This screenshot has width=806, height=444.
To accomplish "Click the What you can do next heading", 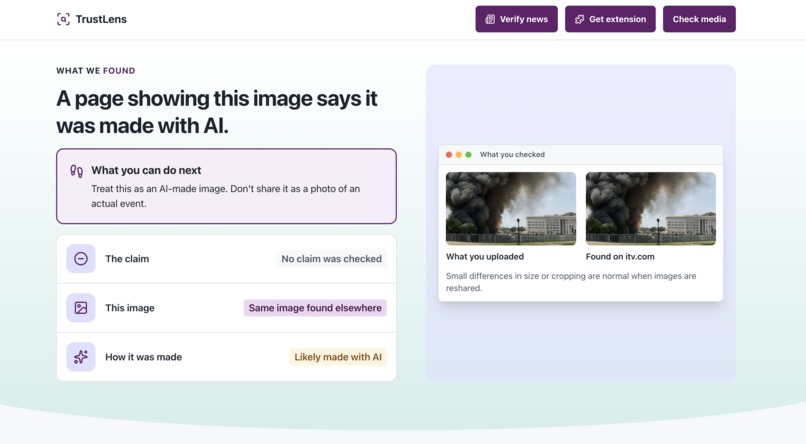I will point(146,170).
